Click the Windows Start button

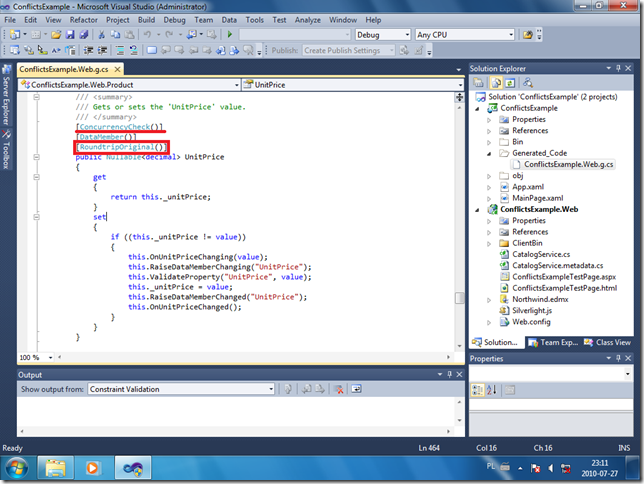[x=17, y=468]
